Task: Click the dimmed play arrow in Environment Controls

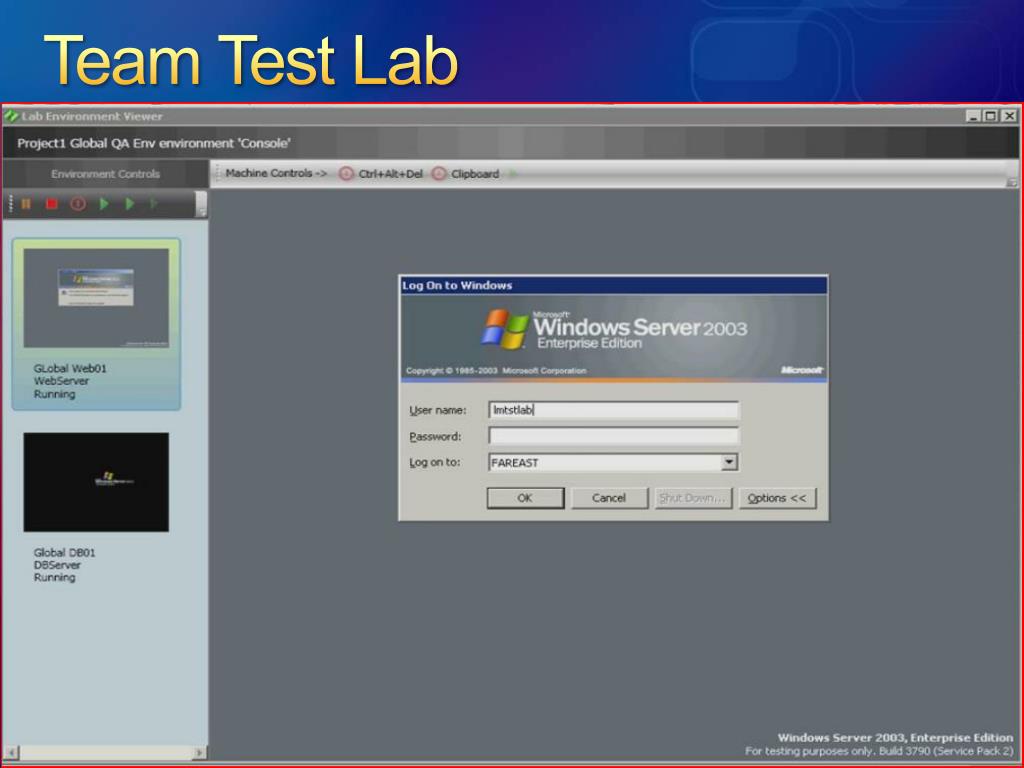Action: click(x=153, y=204)
